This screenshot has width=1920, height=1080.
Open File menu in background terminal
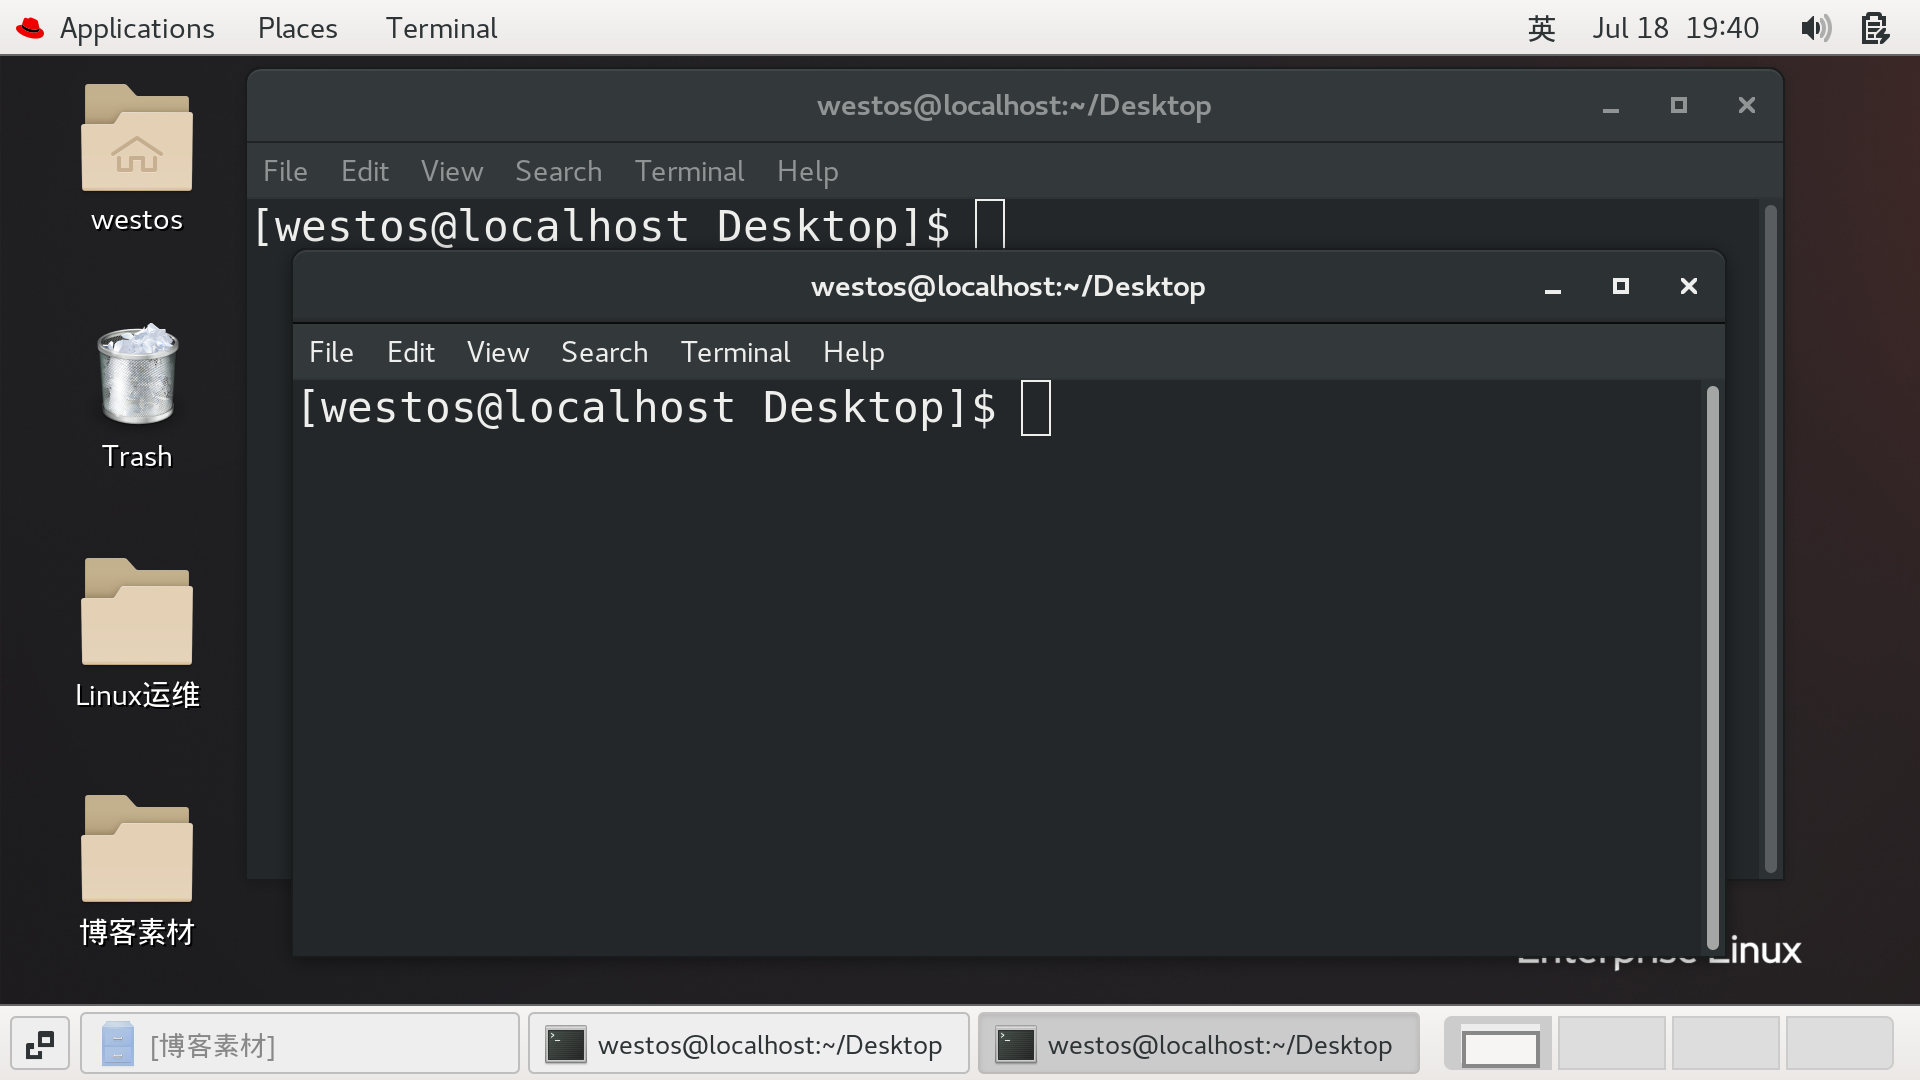(285, 171)
